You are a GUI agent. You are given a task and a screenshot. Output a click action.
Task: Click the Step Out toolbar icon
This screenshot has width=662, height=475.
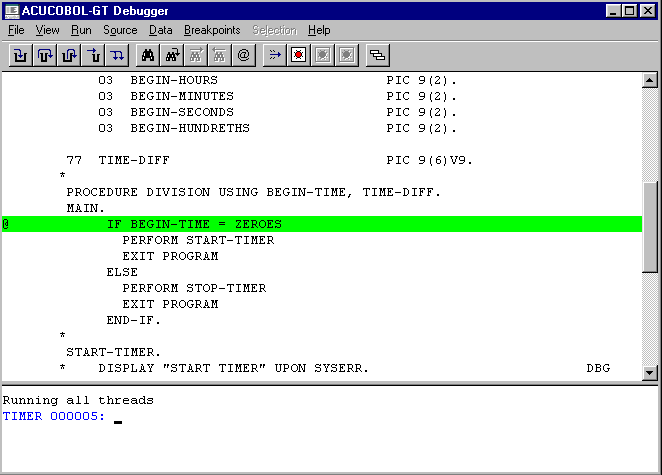click(x=69, y=55)
